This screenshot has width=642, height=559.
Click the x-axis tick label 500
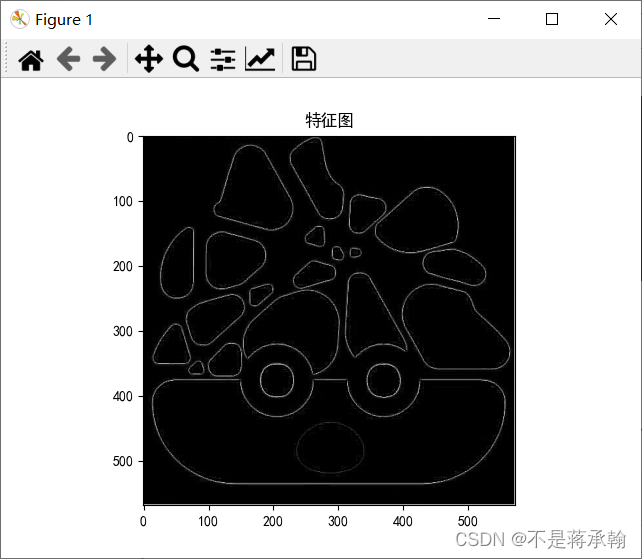[x=468, y=521]
